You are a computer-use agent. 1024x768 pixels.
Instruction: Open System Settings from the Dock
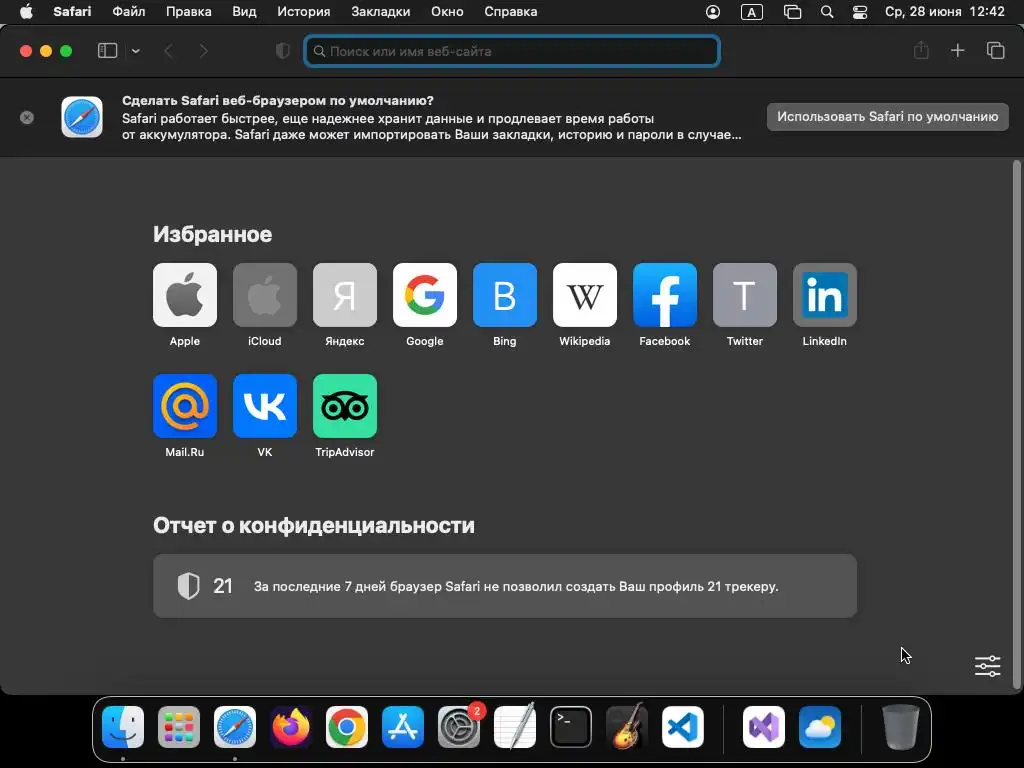[x=459, y=727]
